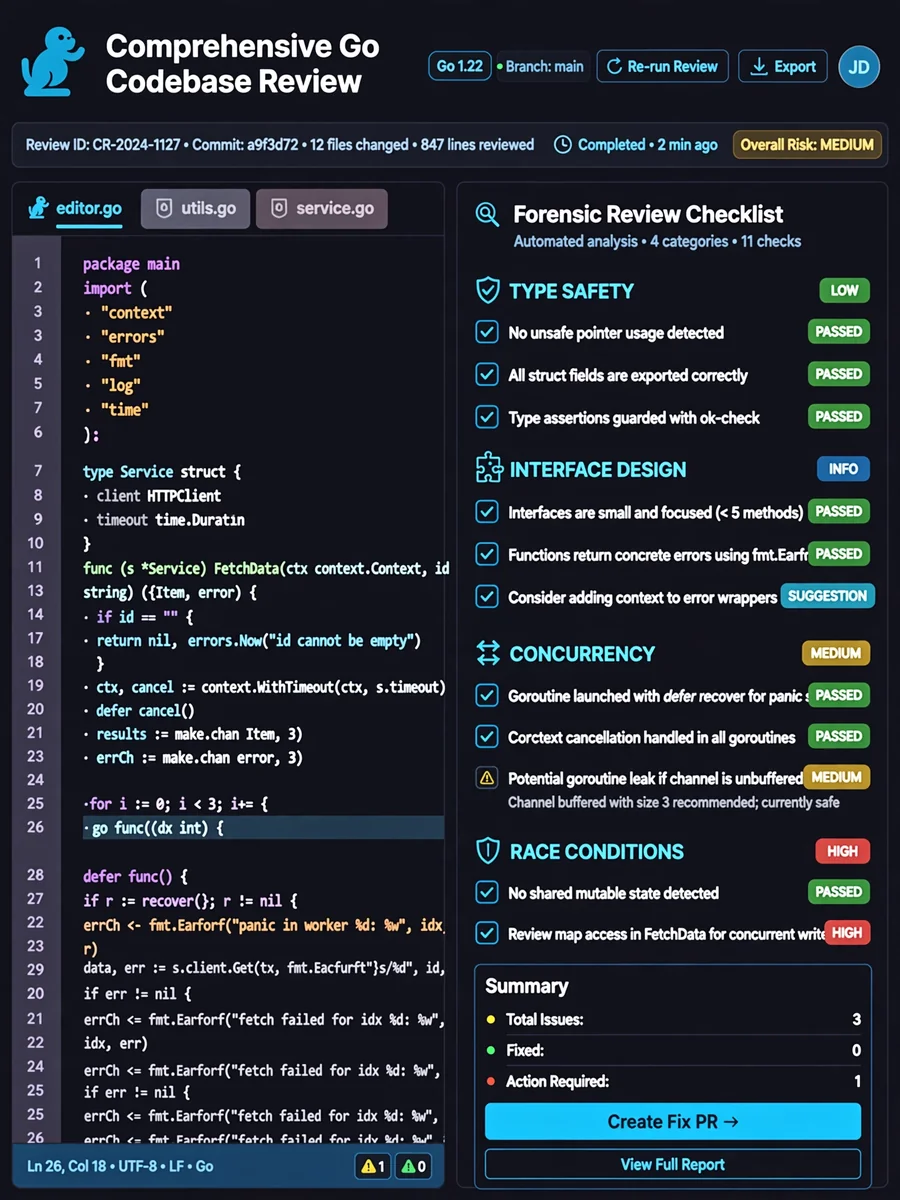Click the INFO badge on Interface Design
900x1200 pixels.
pos(843,468)
